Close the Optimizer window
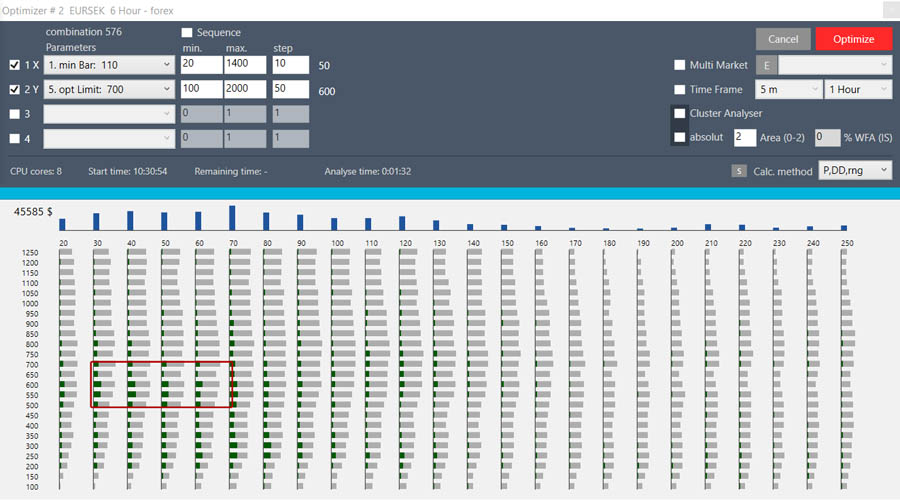Image resolution: width=900 pixels, height=500 pixels. 884,10
